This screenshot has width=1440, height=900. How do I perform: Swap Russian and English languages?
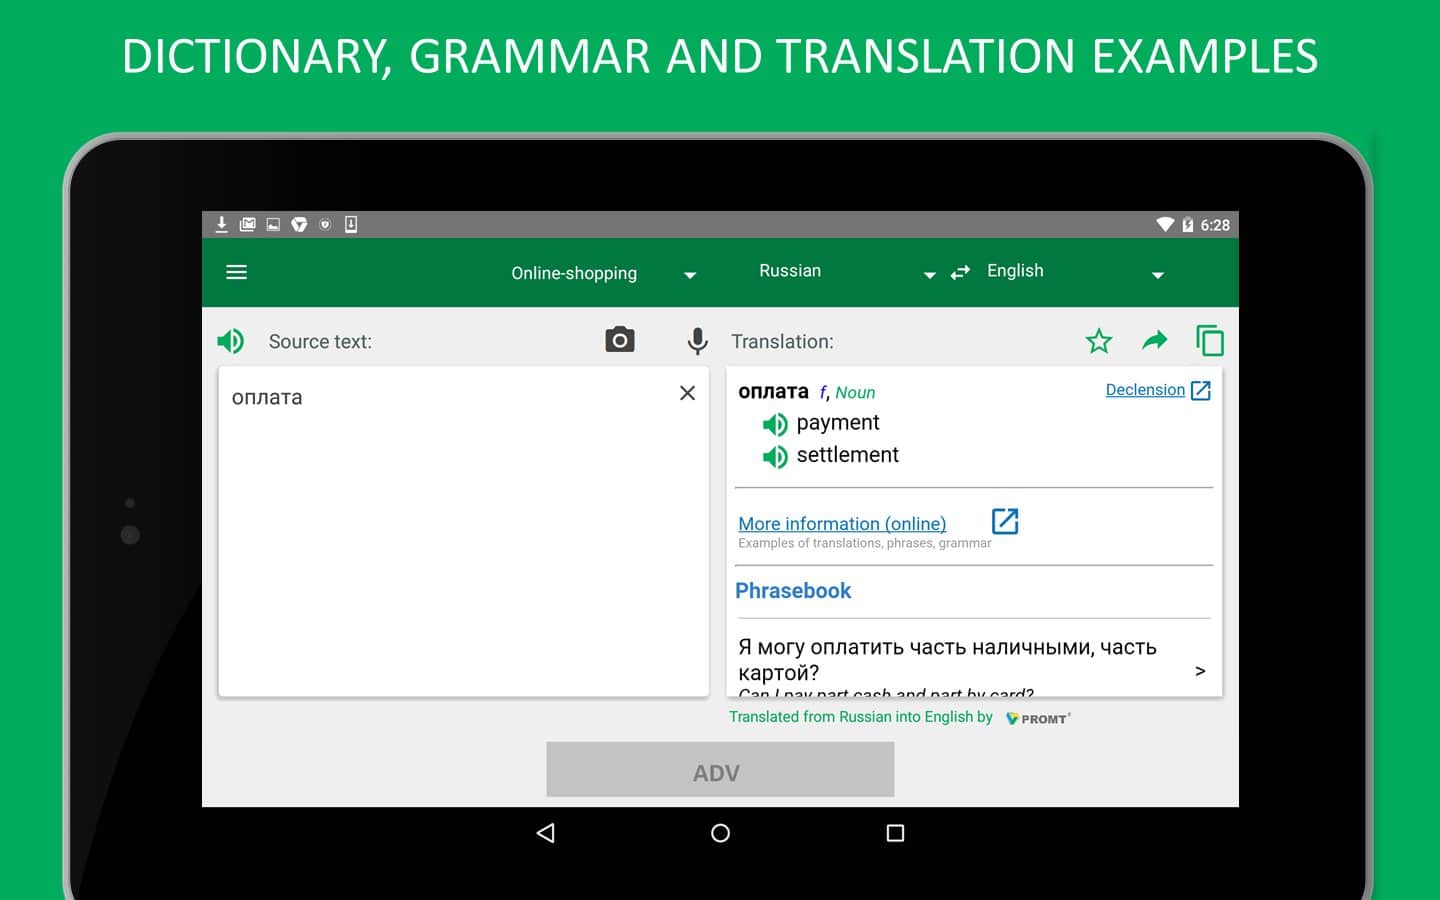tap(960, 272)
